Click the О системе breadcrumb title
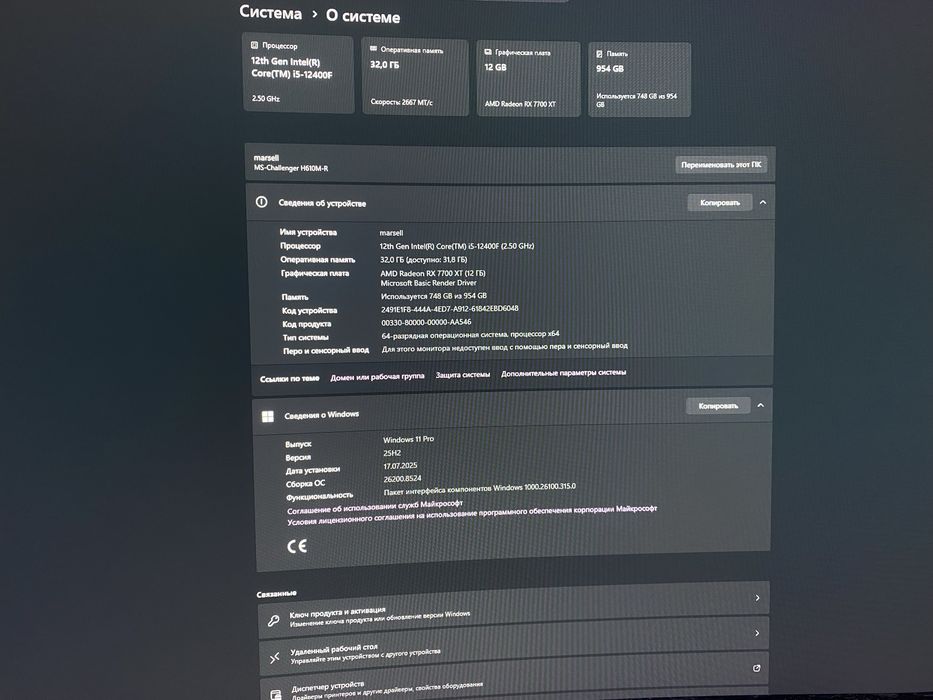Image resolution: width=933 pixels, height=700 pixels. [x=363, y=17]
